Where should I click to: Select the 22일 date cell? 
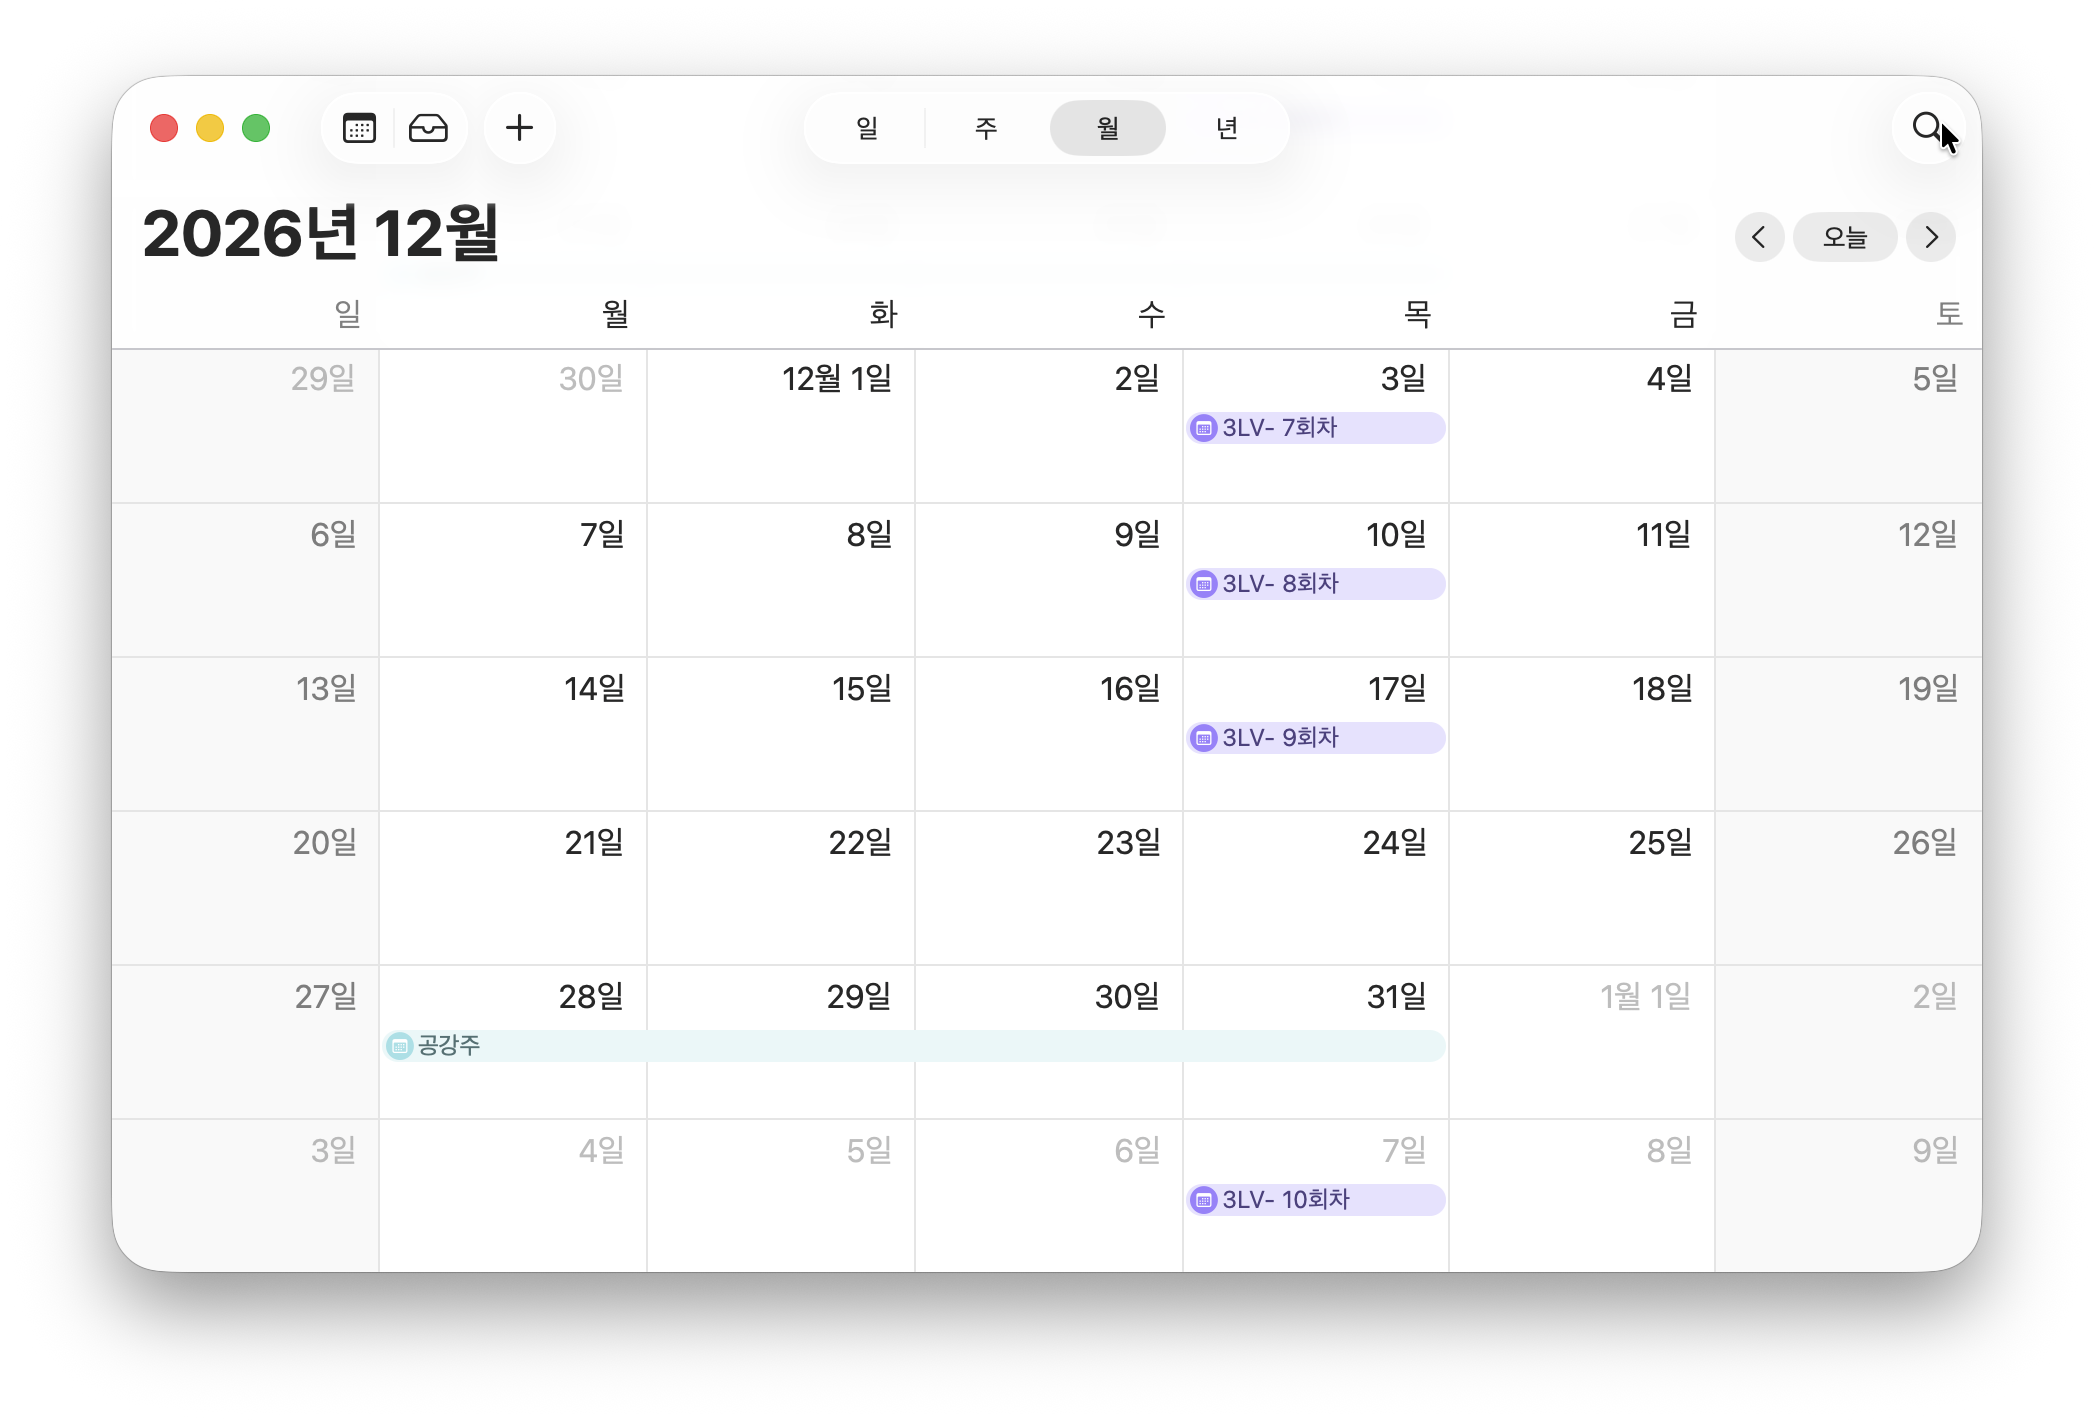click(x=781, y=888)
